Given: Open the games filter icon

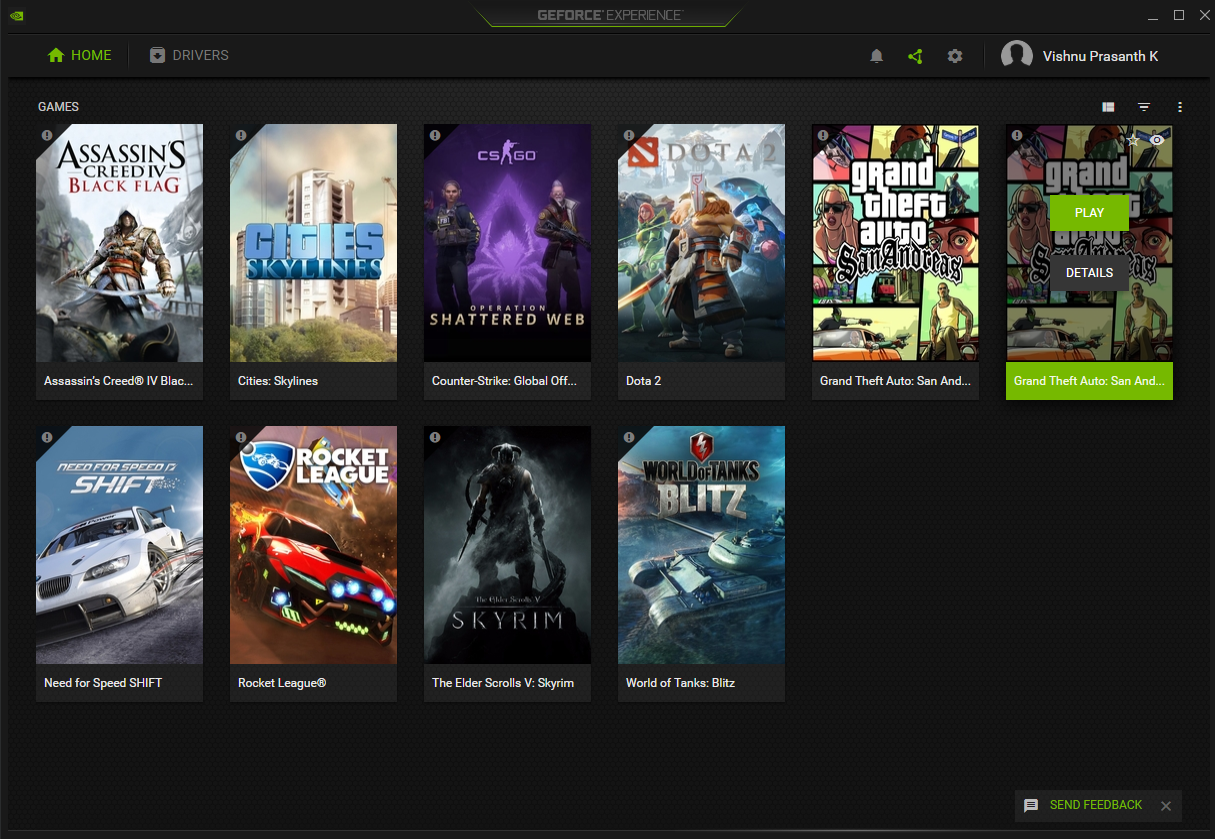Looking at the screenshot, I should tap(1144, 107).
